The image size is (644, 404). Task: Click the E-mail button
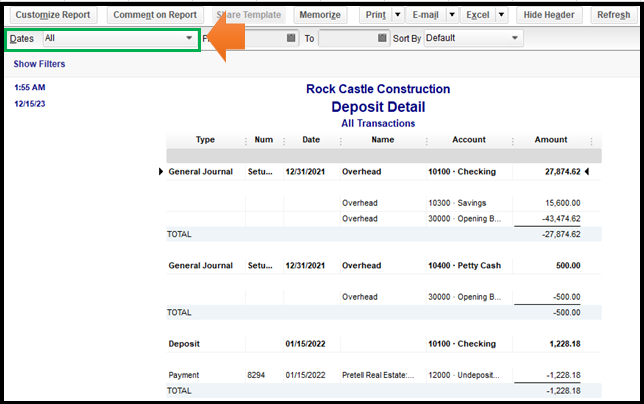click(426, 15)
